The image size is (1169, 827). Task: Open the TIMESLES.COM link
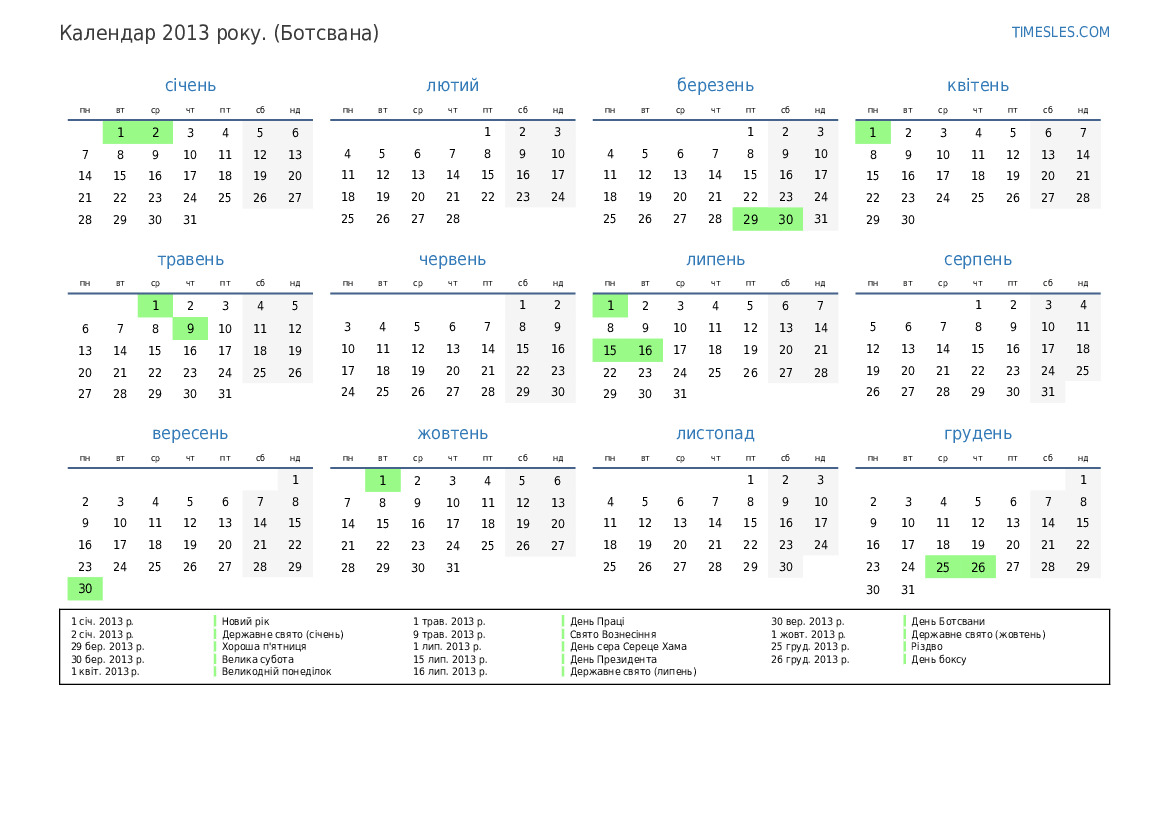[x=1059, y=32]
